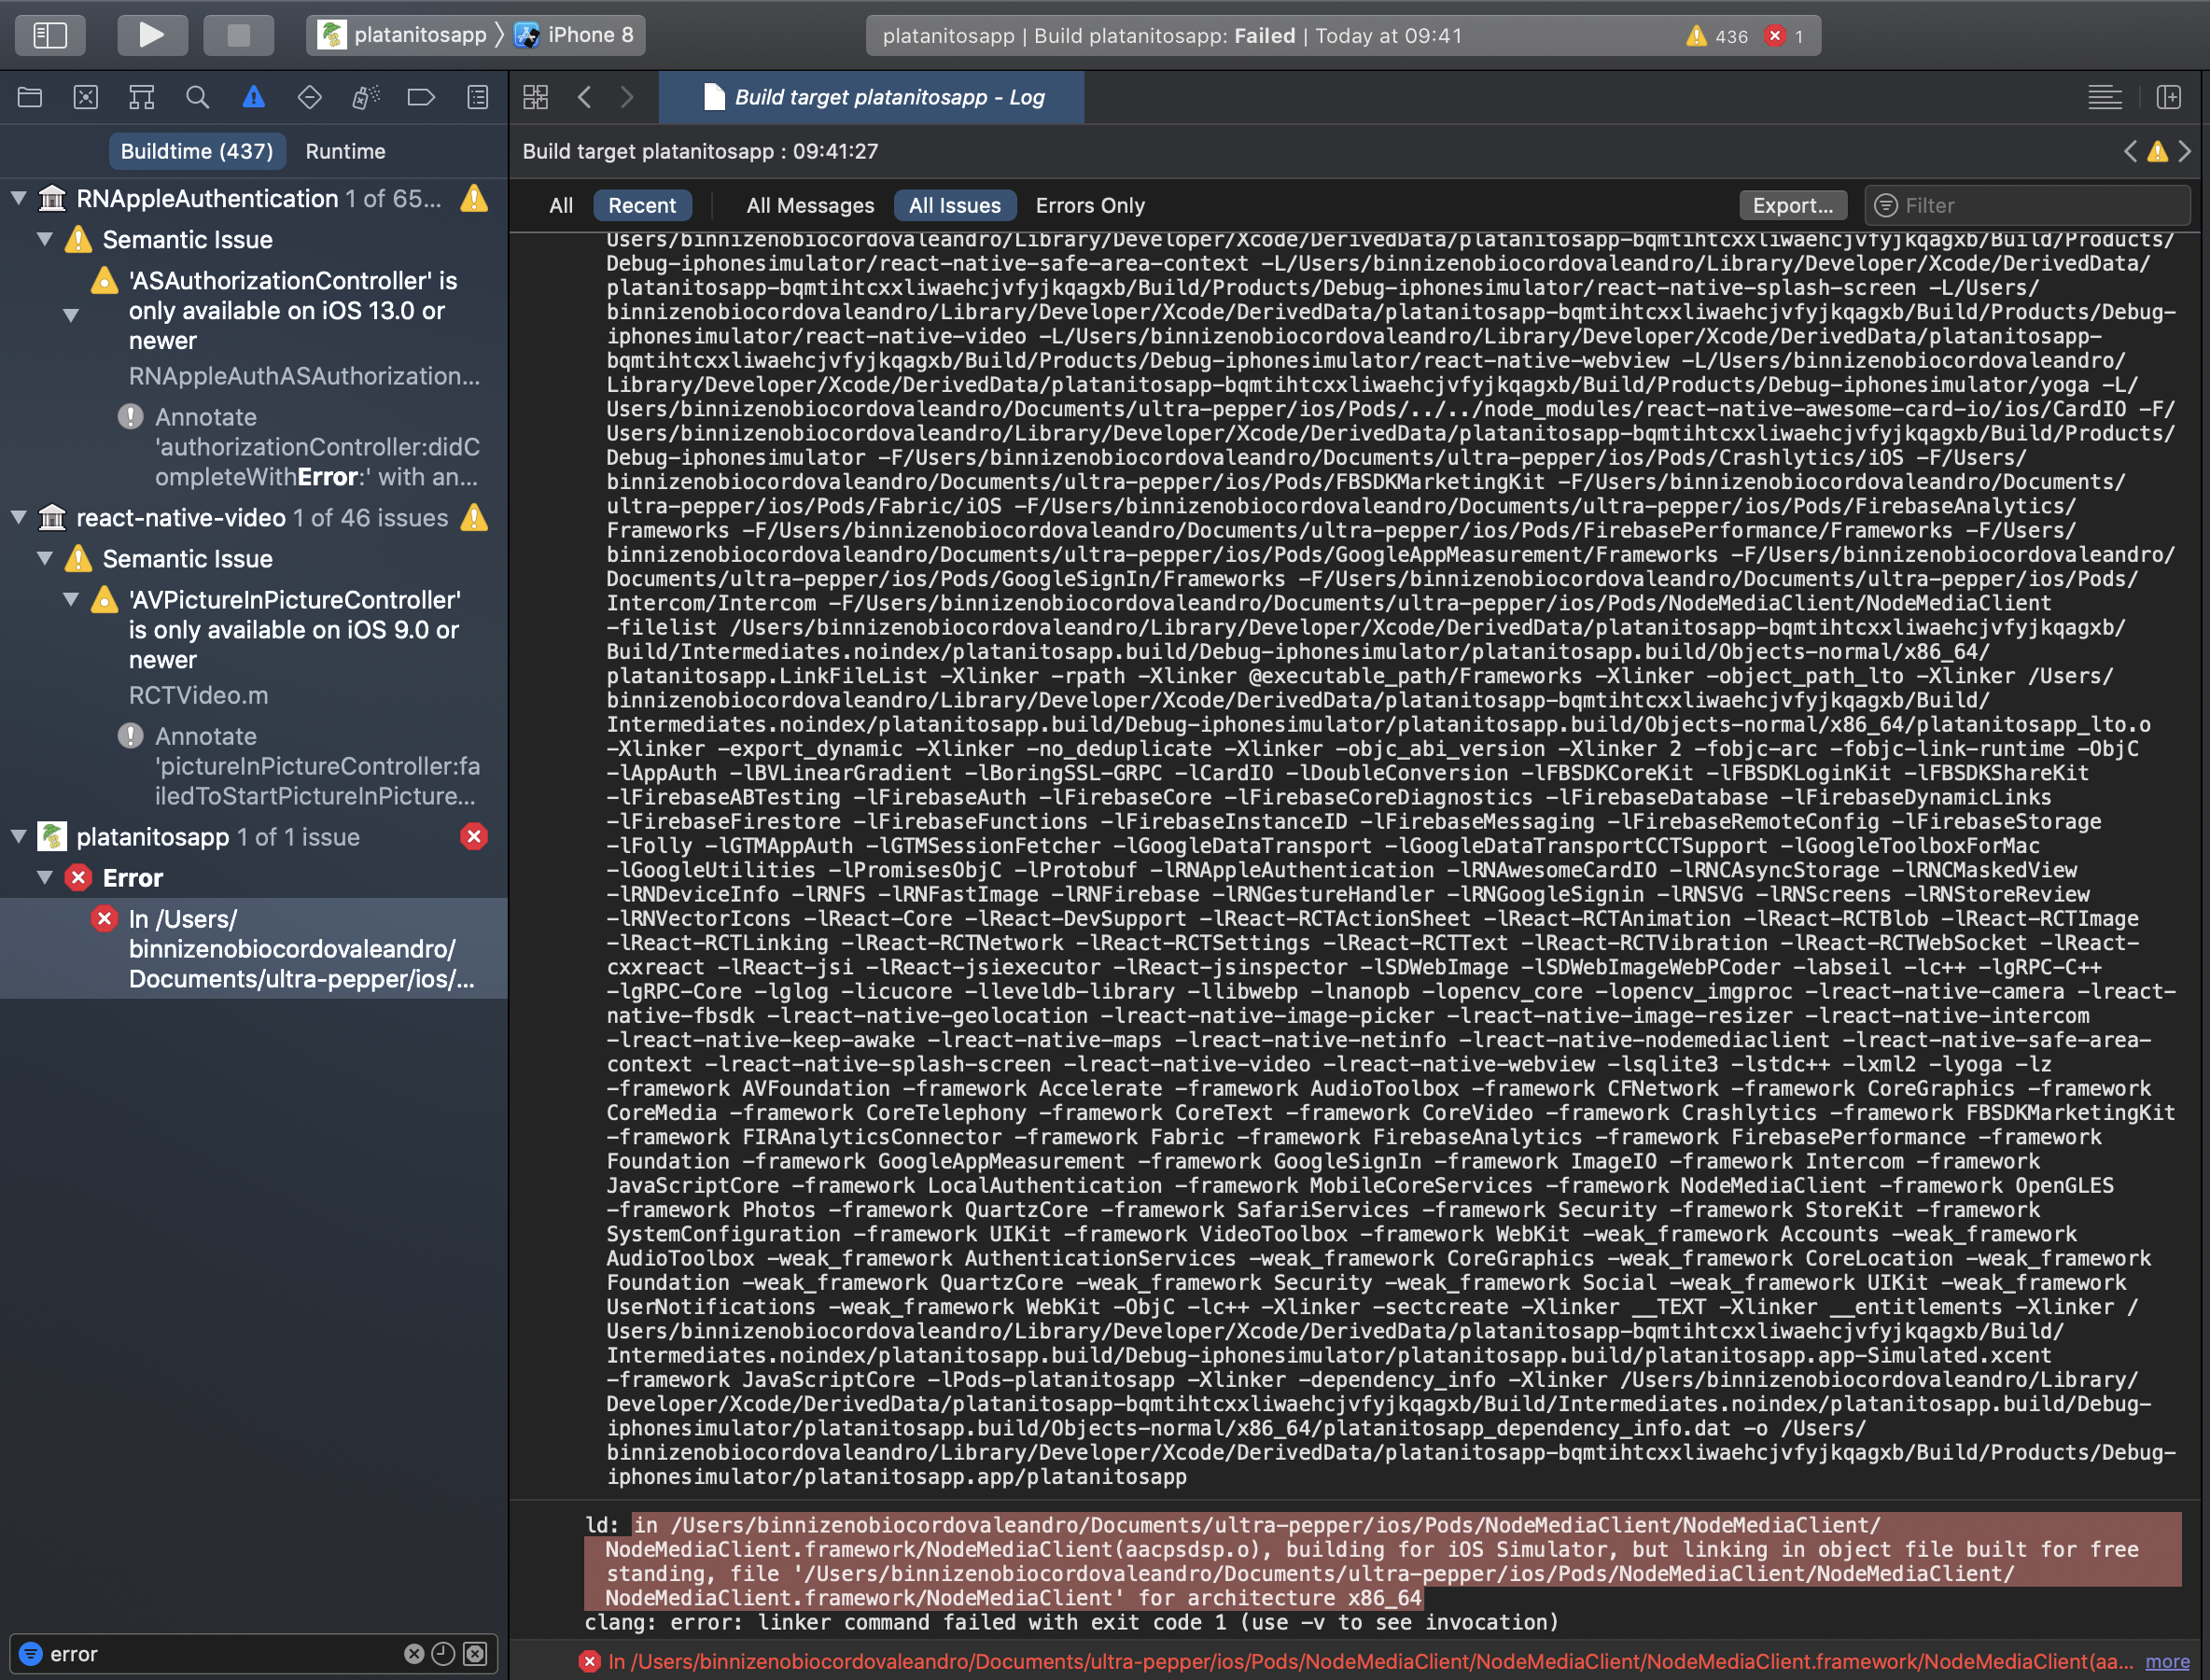Open the Breakpoint navigator icon
Image resolution: width=2210 pixels, height=1680 pixels.
click(421, 97)
